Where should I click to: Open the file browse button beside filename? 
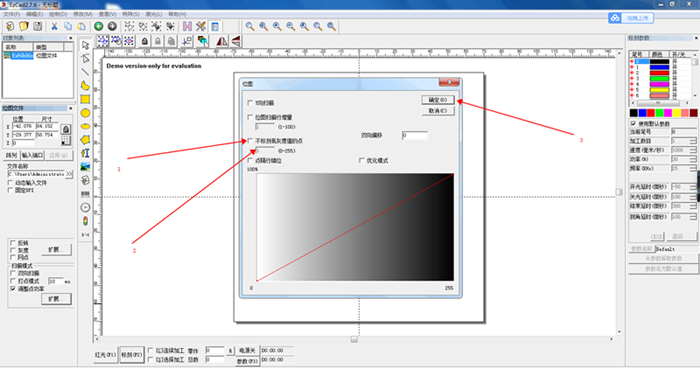(69, 174)
